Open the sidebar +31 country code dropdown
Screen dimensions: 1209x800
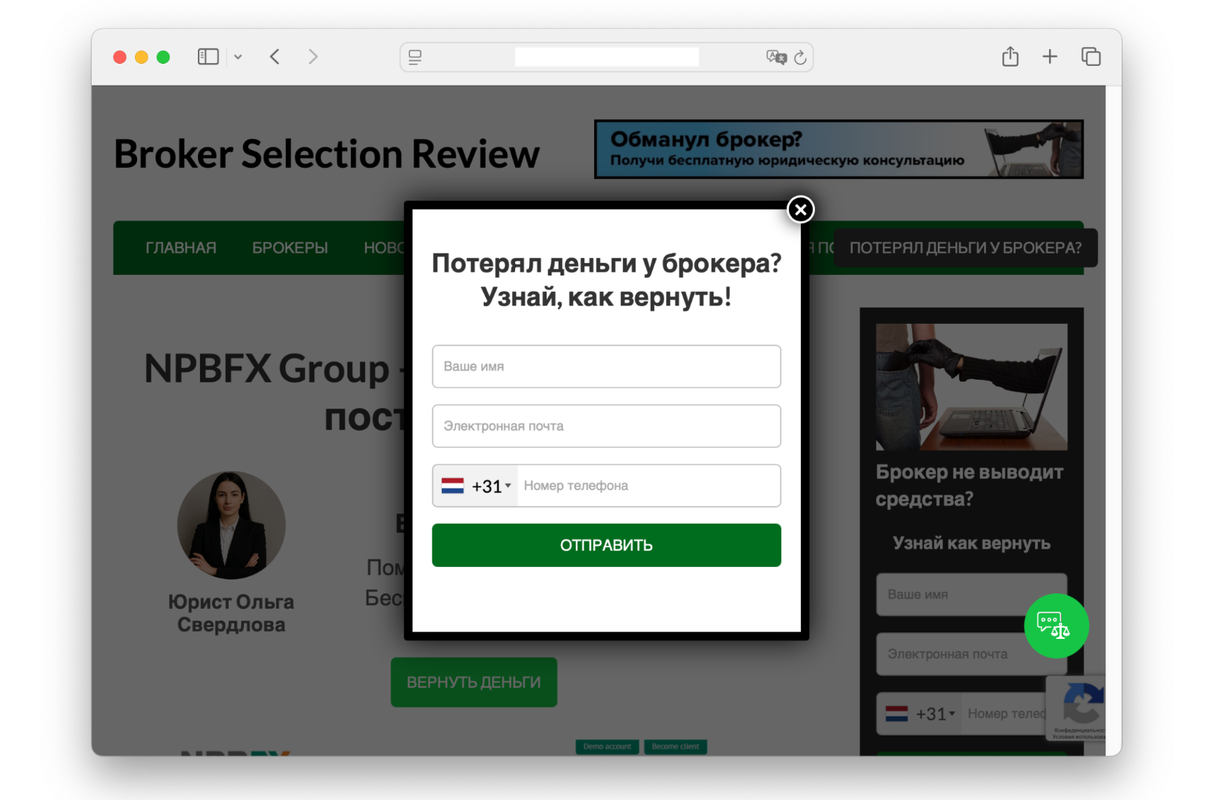[x=920, y=714]
